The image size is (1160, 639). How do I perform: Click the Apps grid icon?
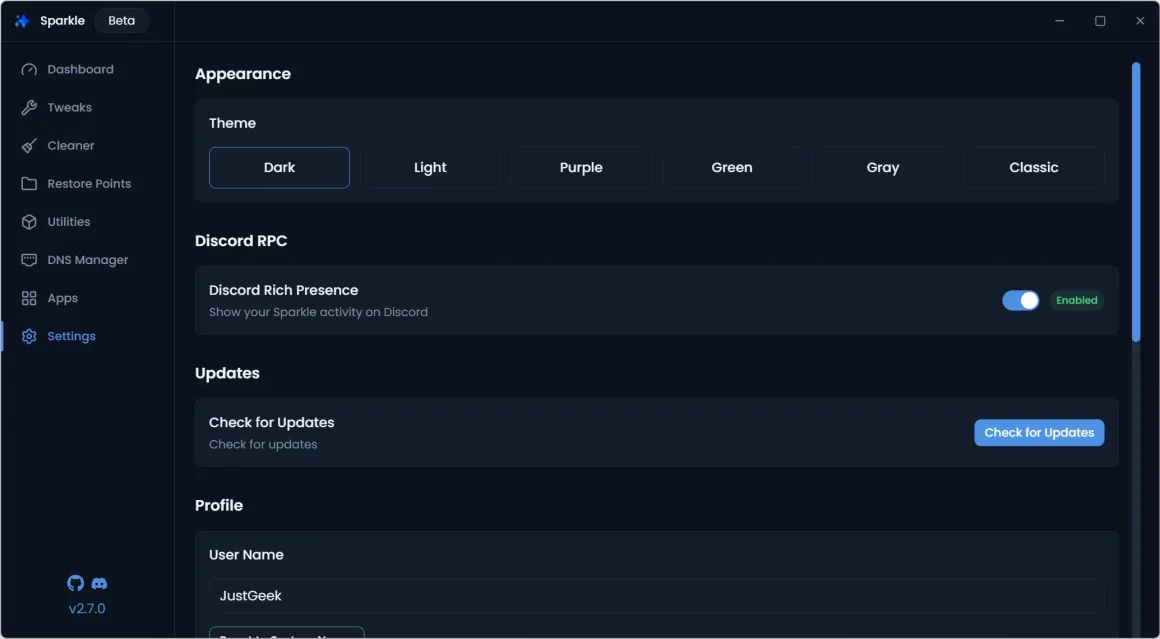tap(29, 298)
